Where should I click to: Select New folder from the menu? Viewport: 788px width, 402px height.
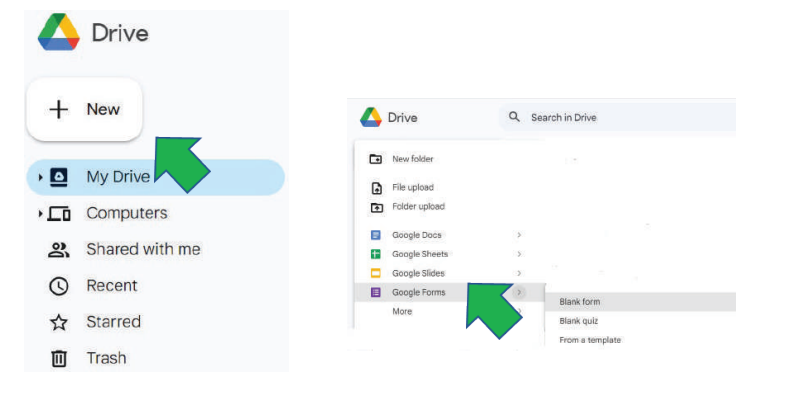click(x=412, y=159)
